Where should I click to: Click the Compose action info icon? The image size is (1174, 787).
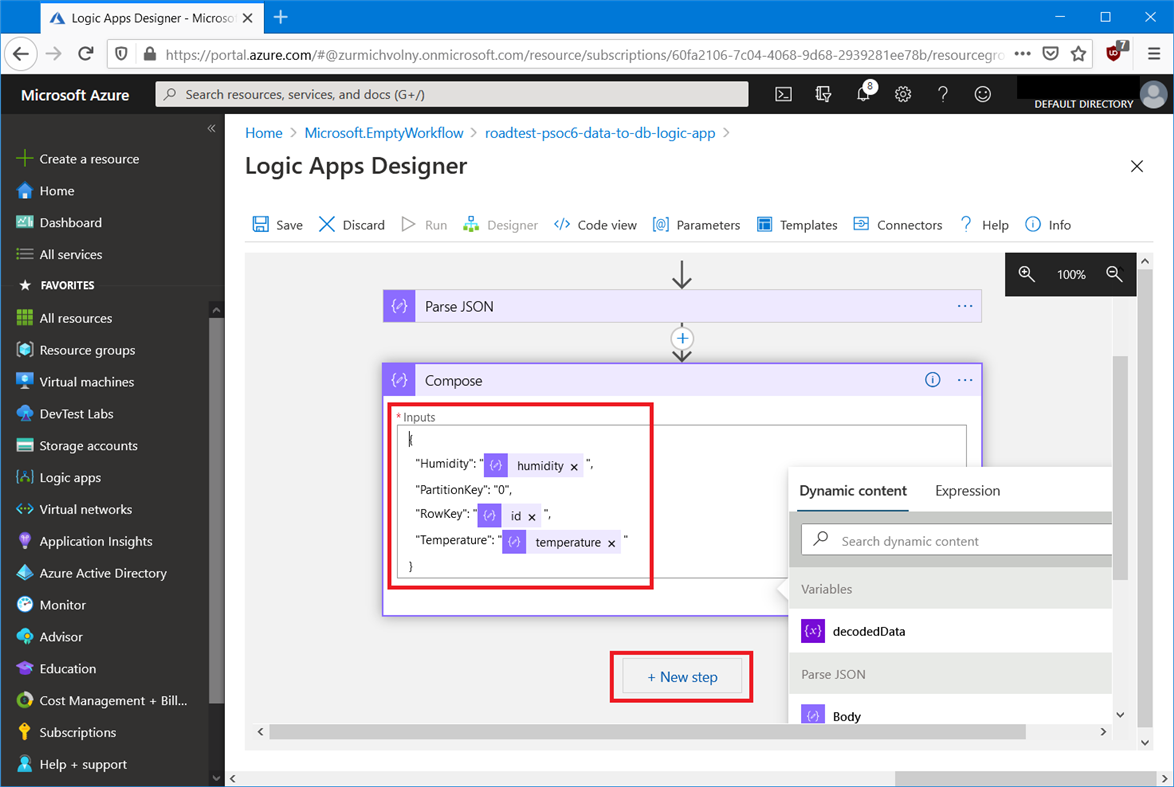point(932,380)
